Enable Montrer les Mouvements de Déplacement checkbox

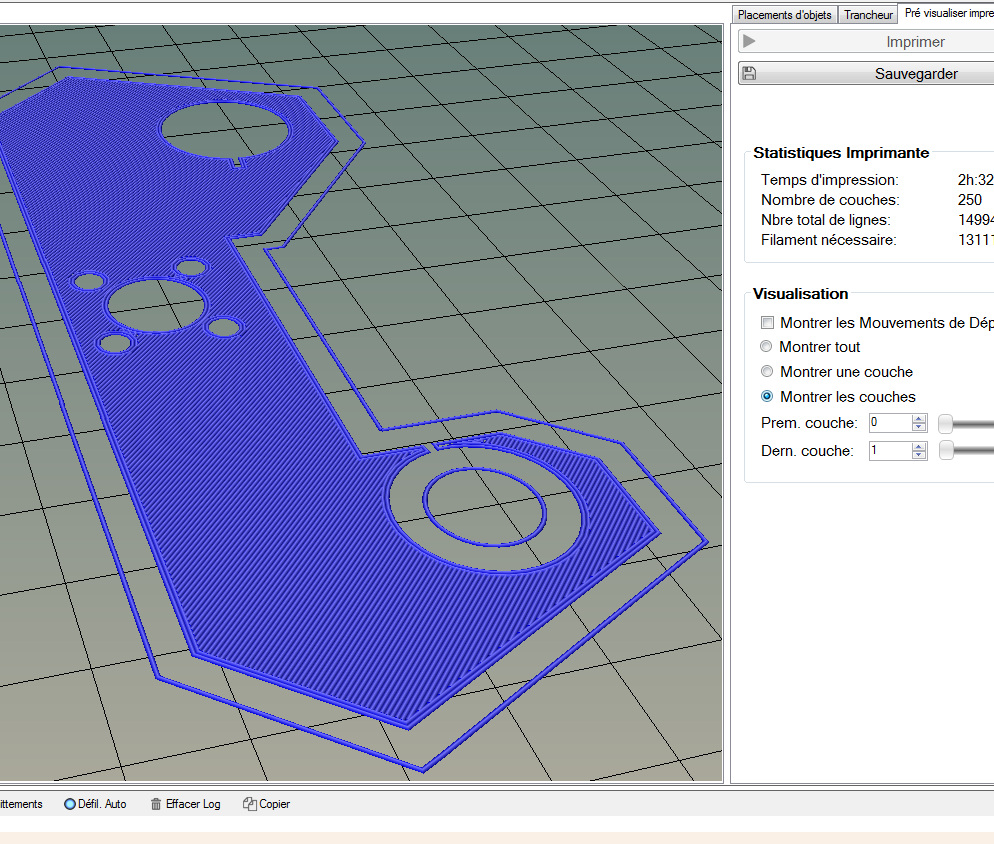(767, 323)
